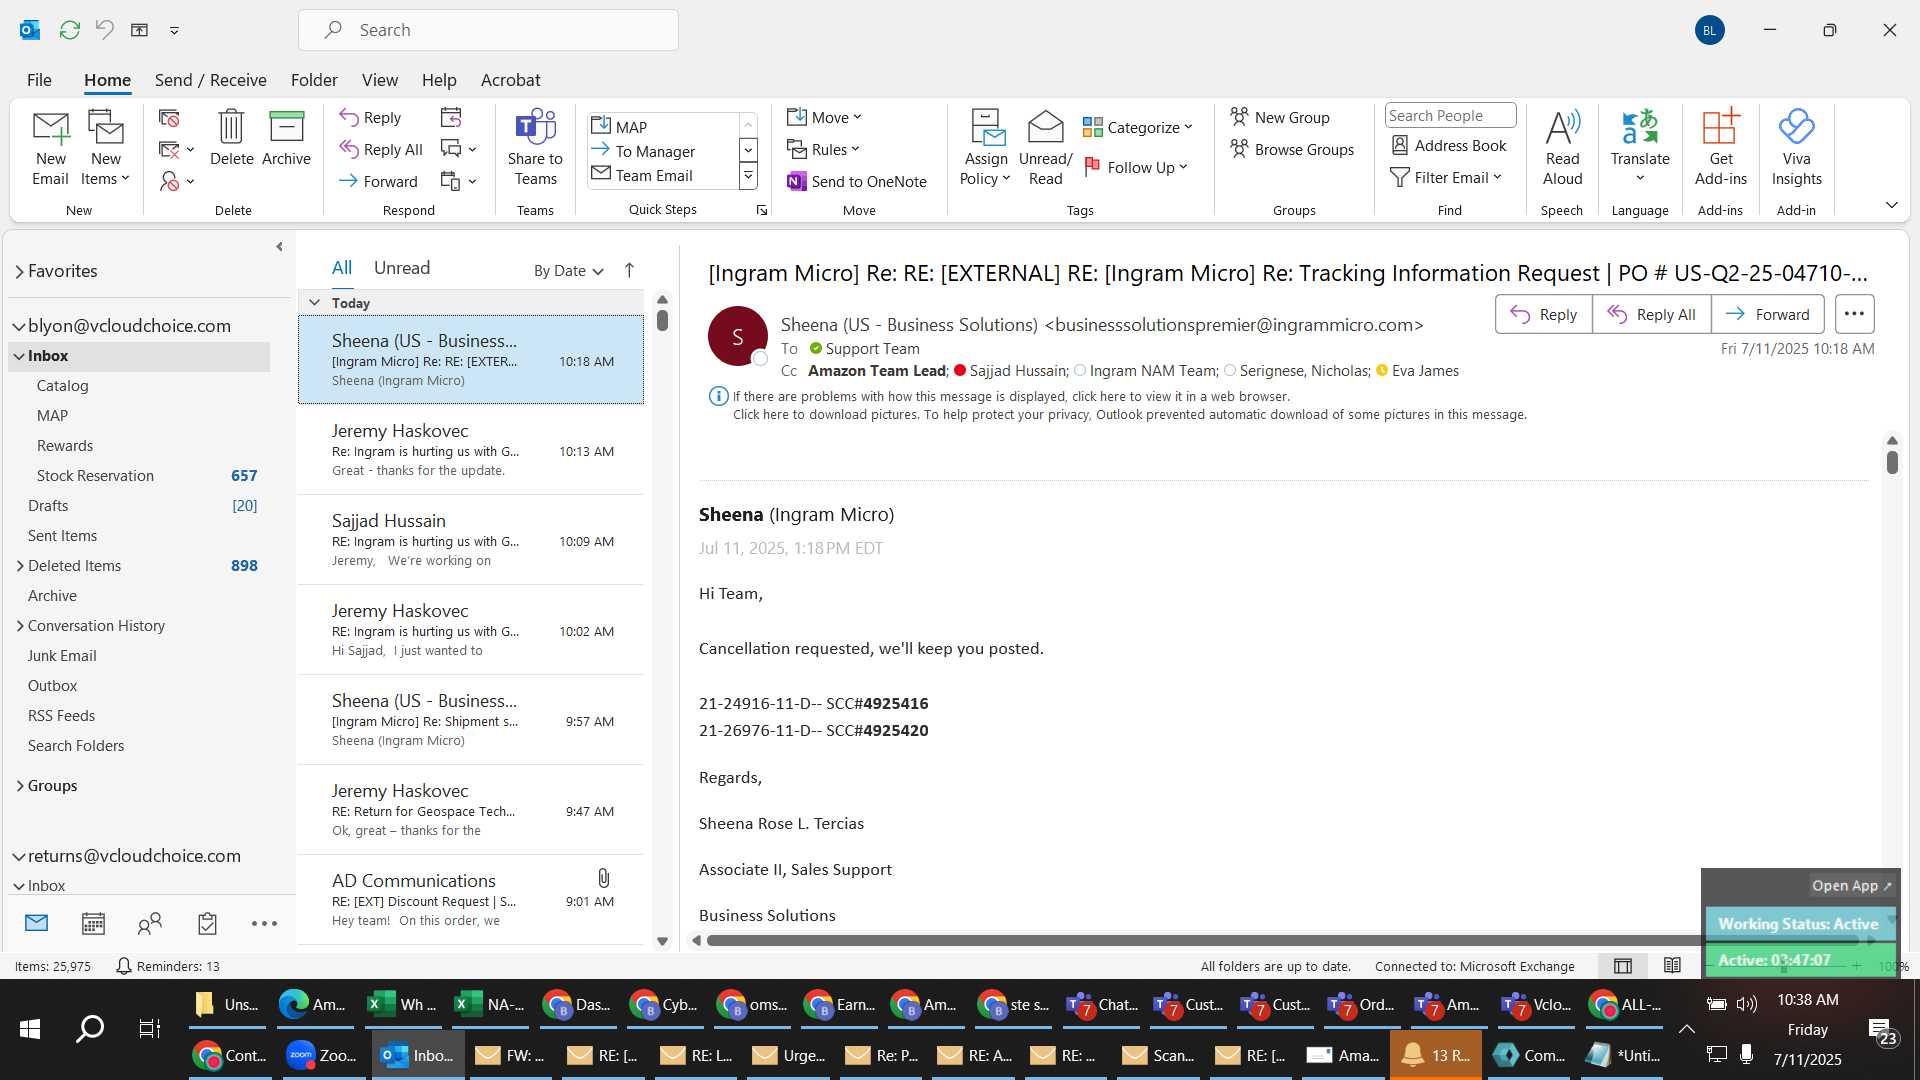Open Categorize dropdown

pyautogui.click(x=1137, y=127)
